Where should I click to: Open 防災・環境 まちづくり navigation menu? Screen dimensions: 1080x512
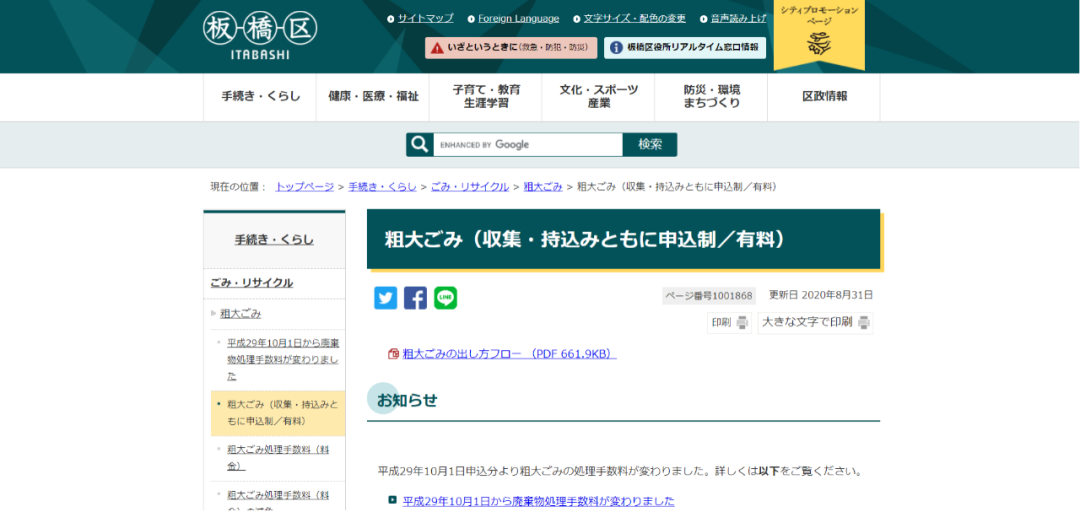point(712,97)
